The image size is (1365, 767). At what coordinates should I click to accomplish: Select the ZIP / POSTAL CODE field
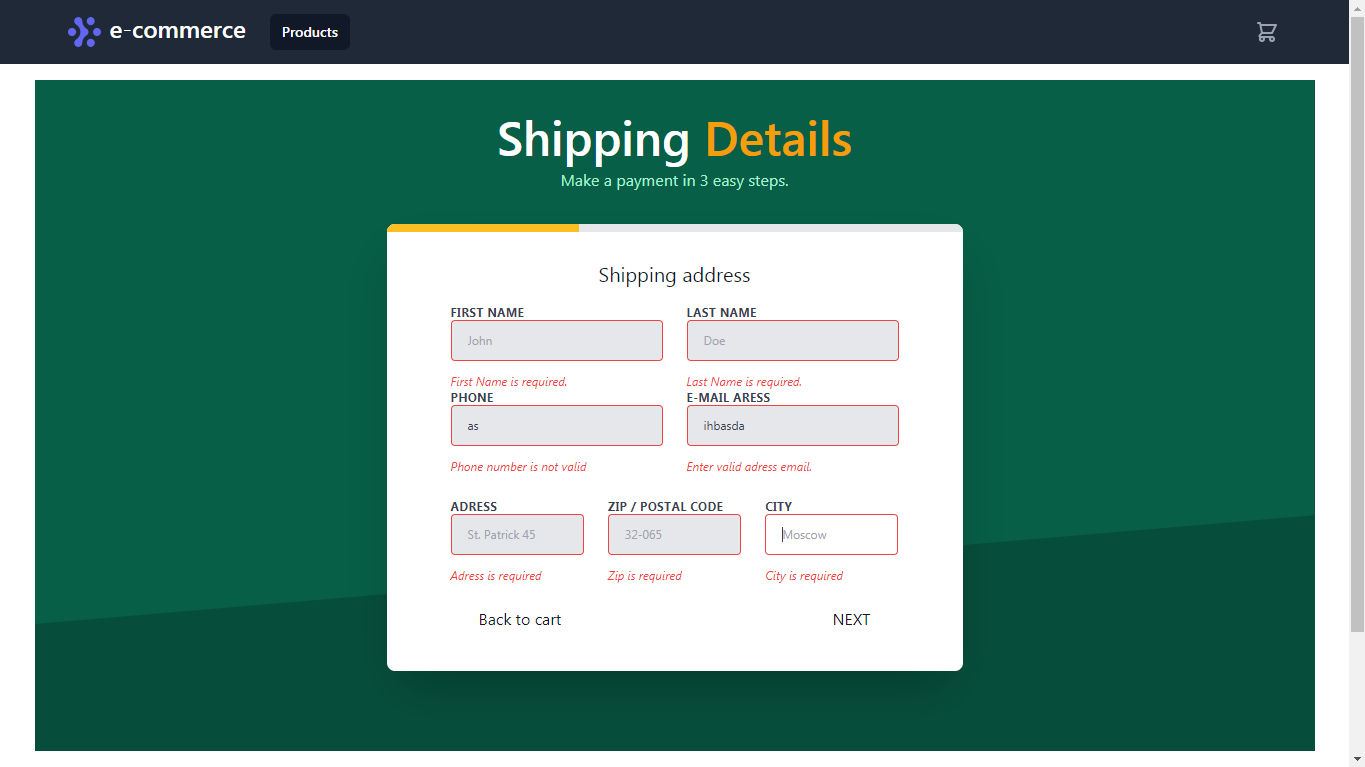click(x=674, y=534)
